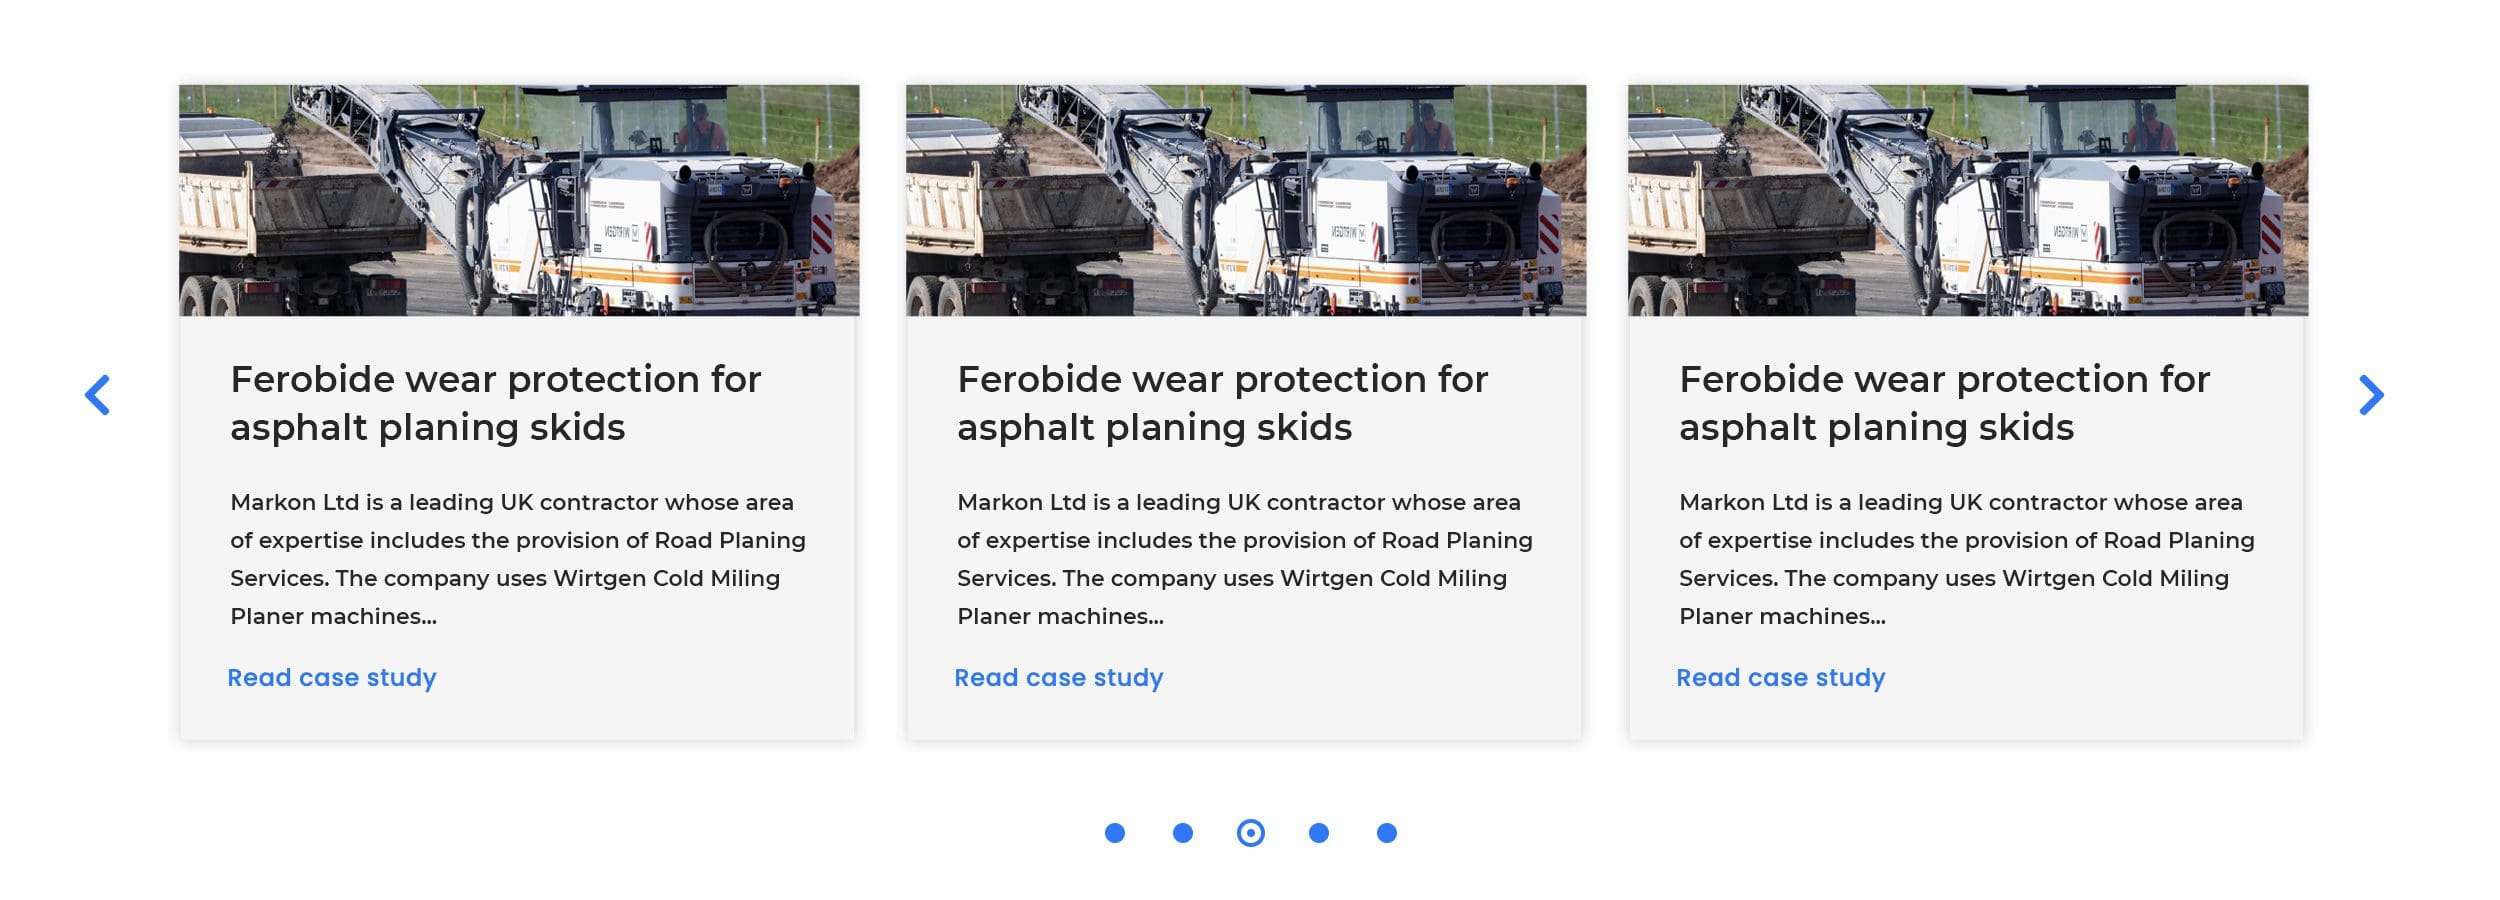The image size is (2500, 900).
Task: Click the next slide right arrow
Action: 2371,395
